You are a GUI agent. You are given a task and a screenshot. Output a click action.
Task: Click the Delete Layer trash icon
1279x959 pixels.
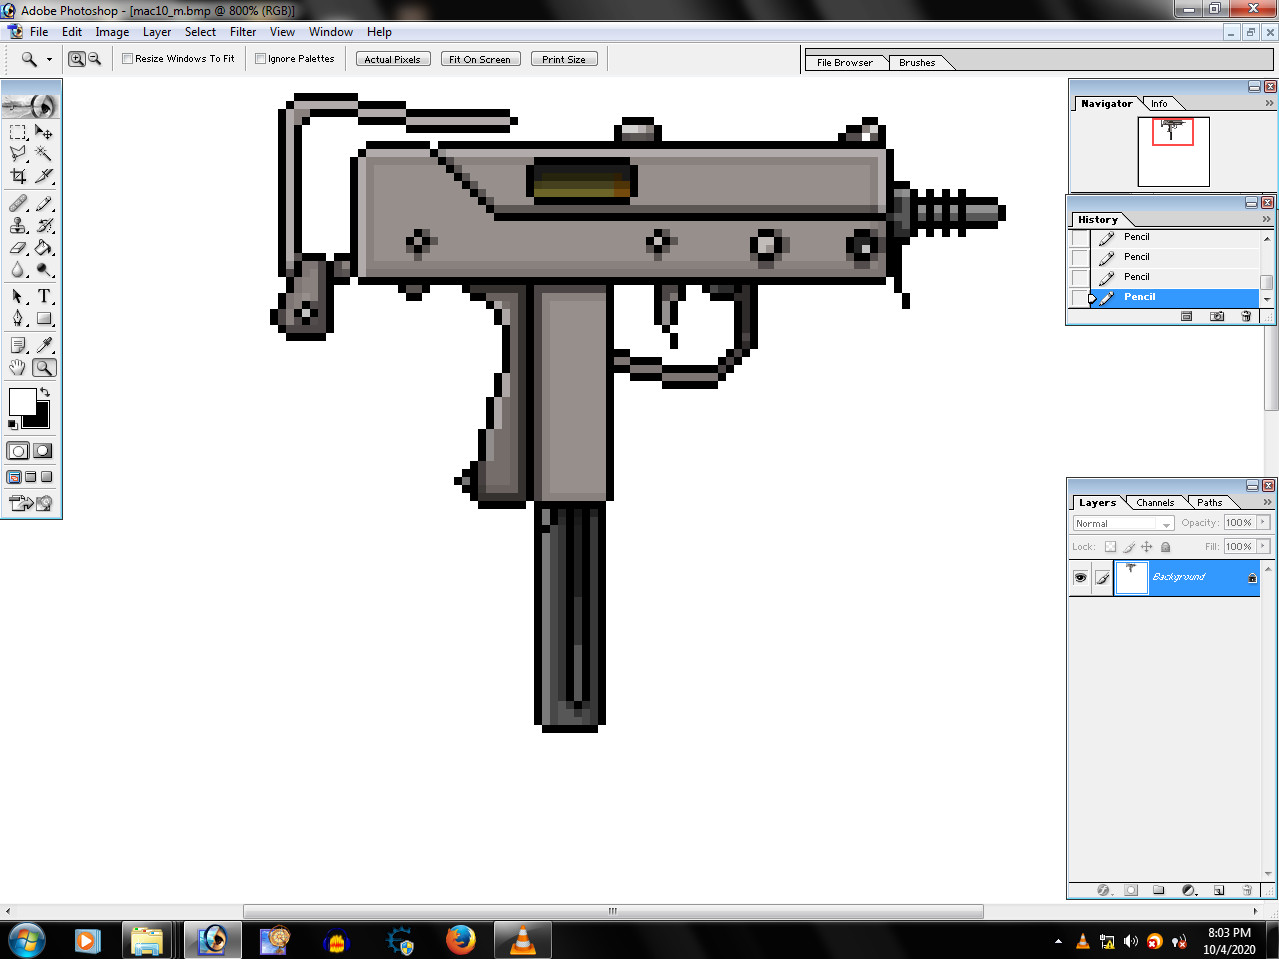(1246, 889)
